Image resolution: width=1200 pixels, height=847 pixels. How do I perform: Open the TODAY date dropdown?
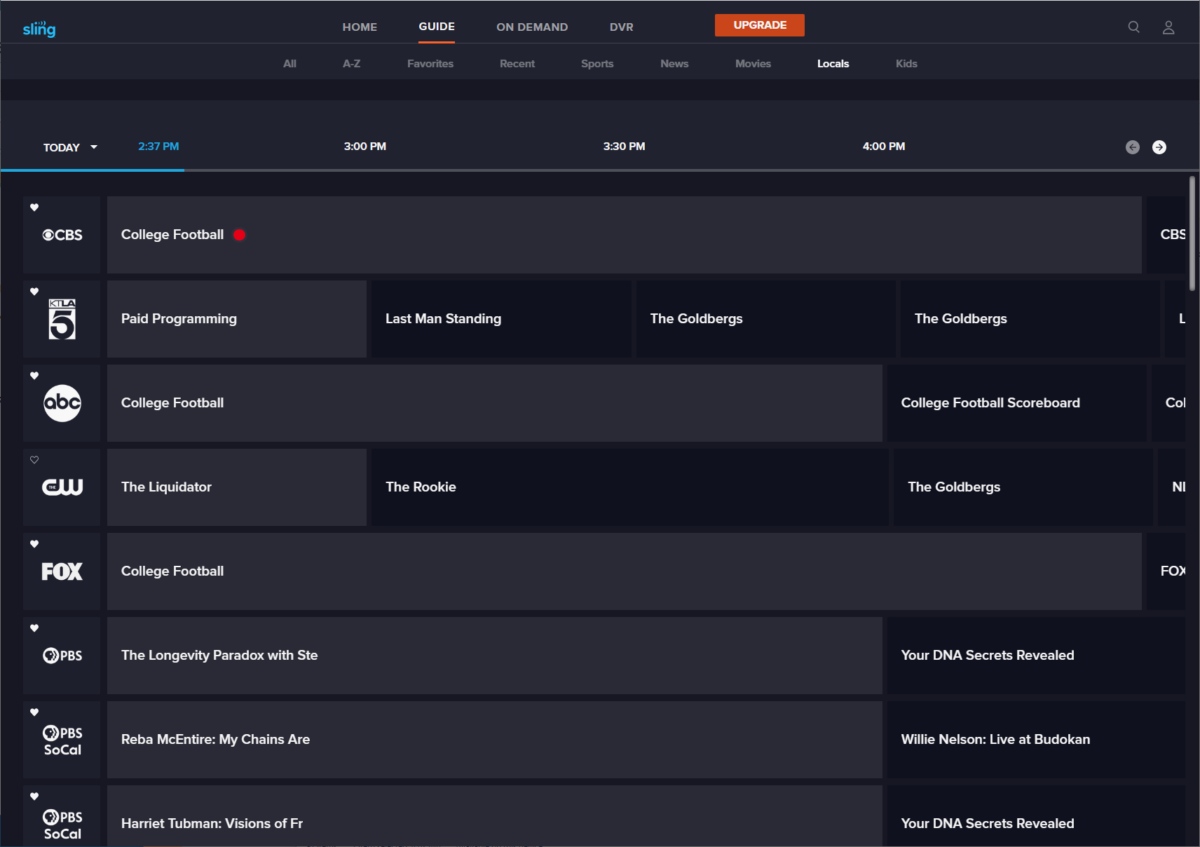tap(70, 147)
